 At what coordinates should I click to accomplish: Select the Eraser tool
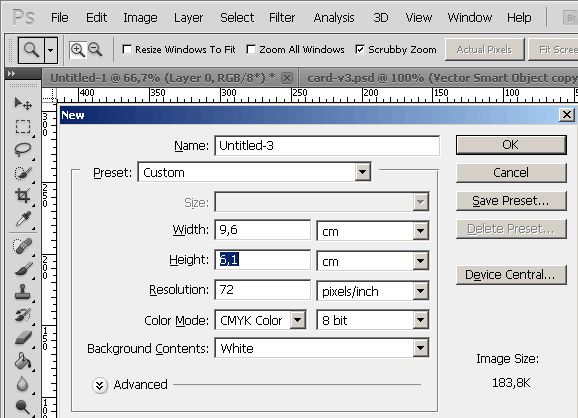pos(23,338)
